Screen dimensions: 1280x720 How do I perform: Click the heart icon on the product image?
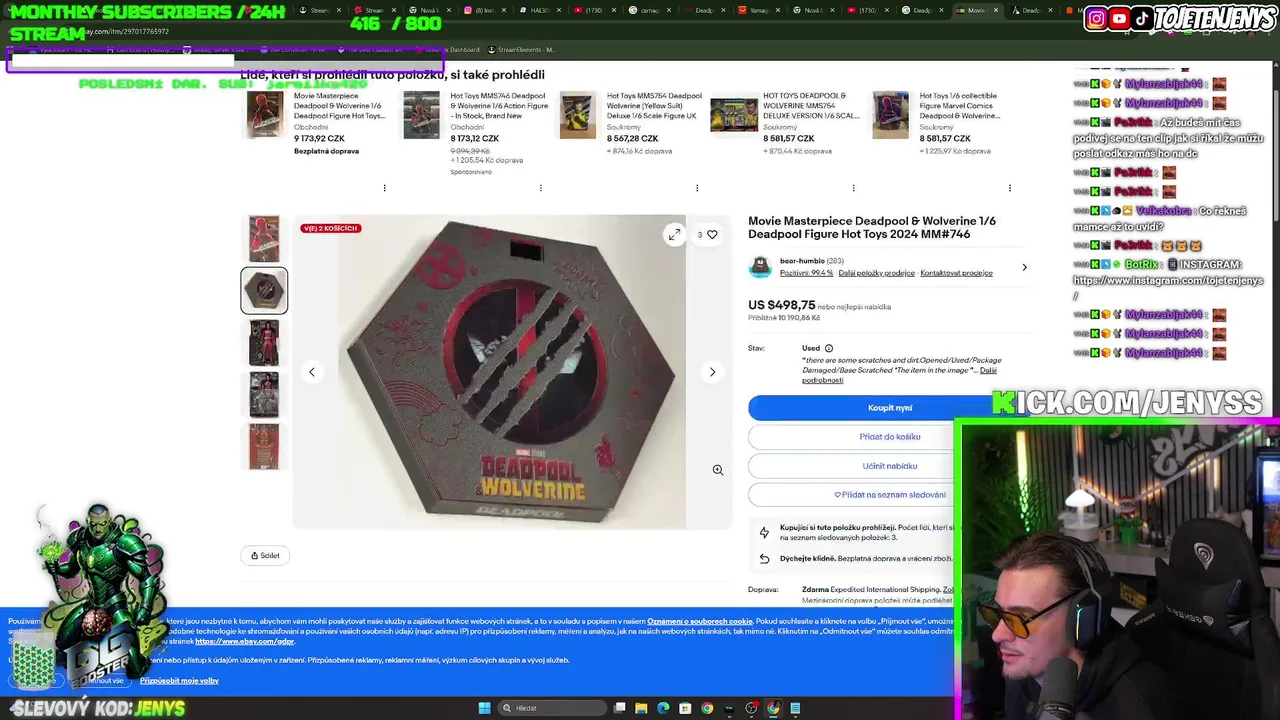click(712, 235)
